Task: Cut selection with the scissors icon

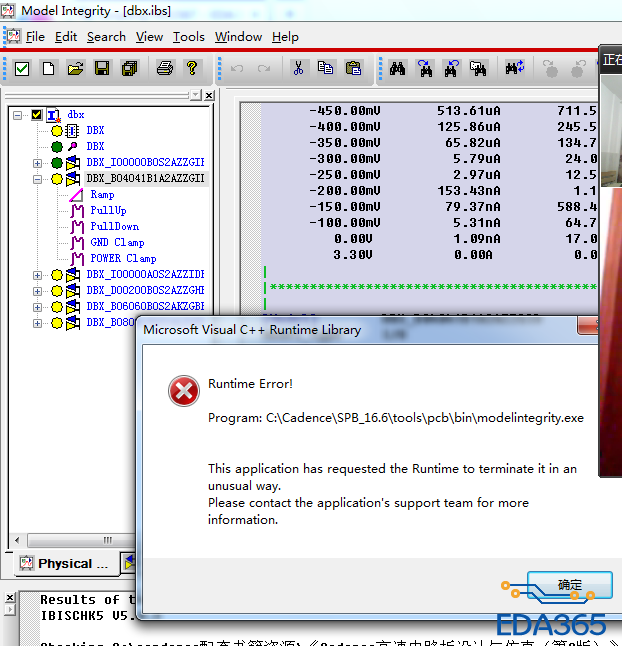Action: (299, 68)
